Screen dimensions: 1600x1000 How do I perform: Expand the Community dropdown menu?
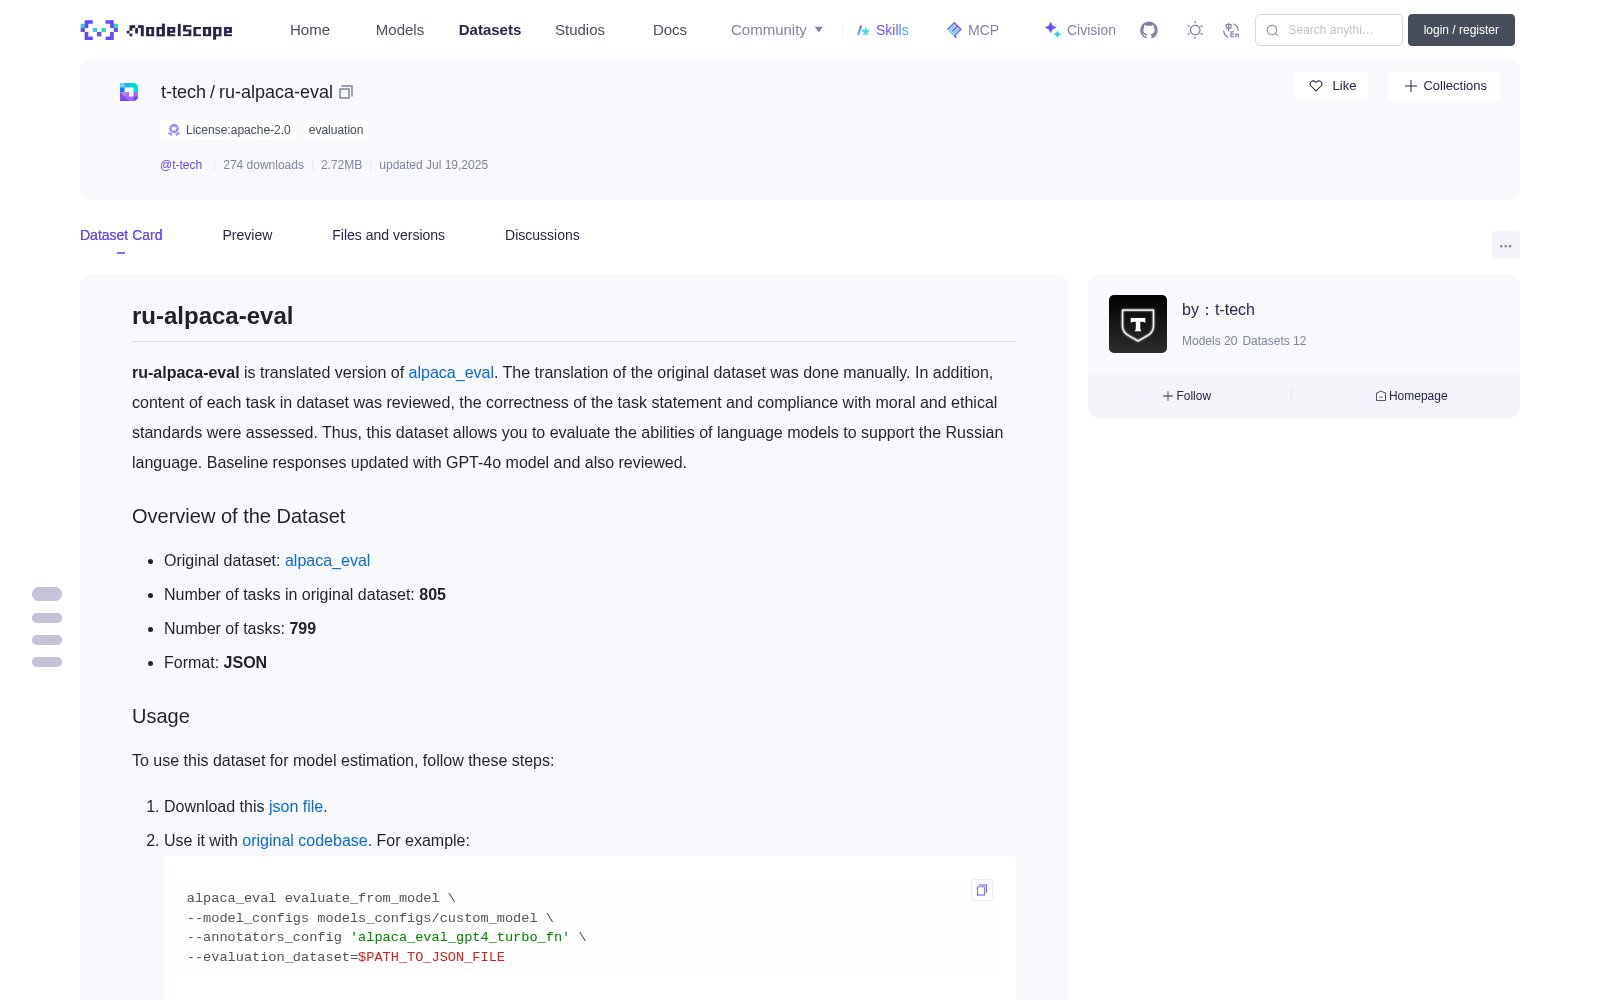(x=777, y=30)
